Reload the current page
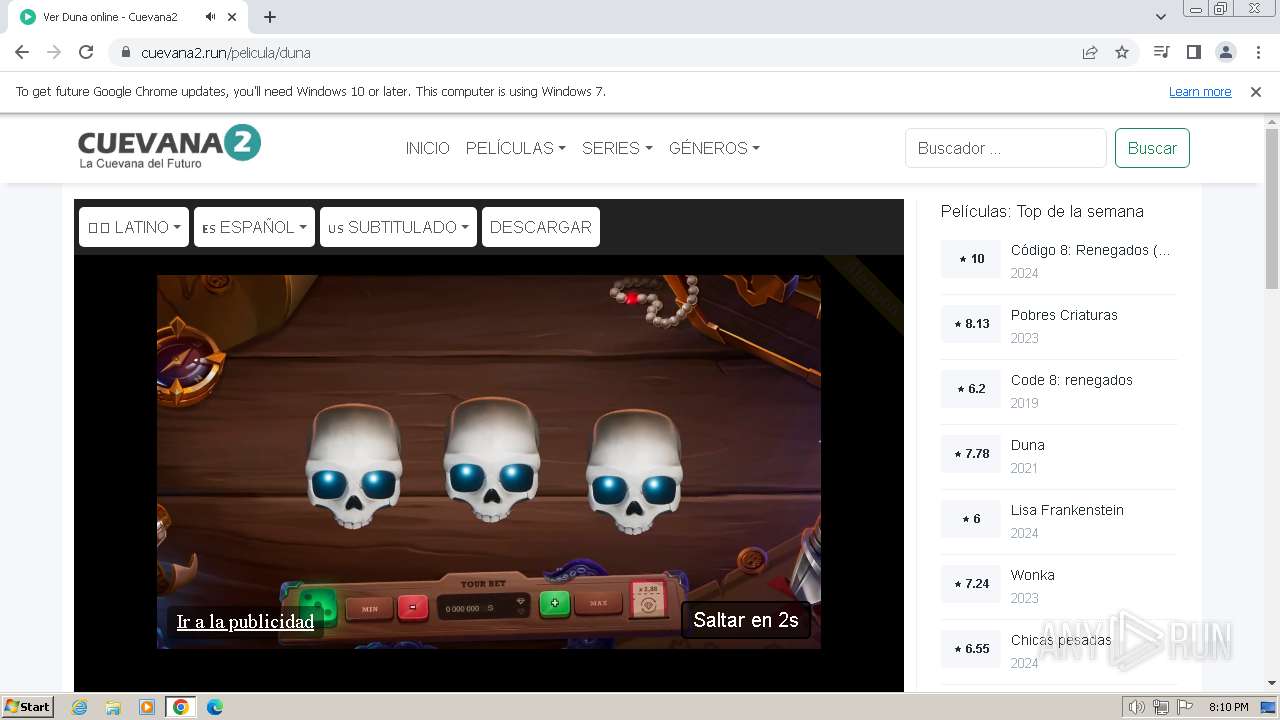 pyautogui.click(x=86, y=52)
